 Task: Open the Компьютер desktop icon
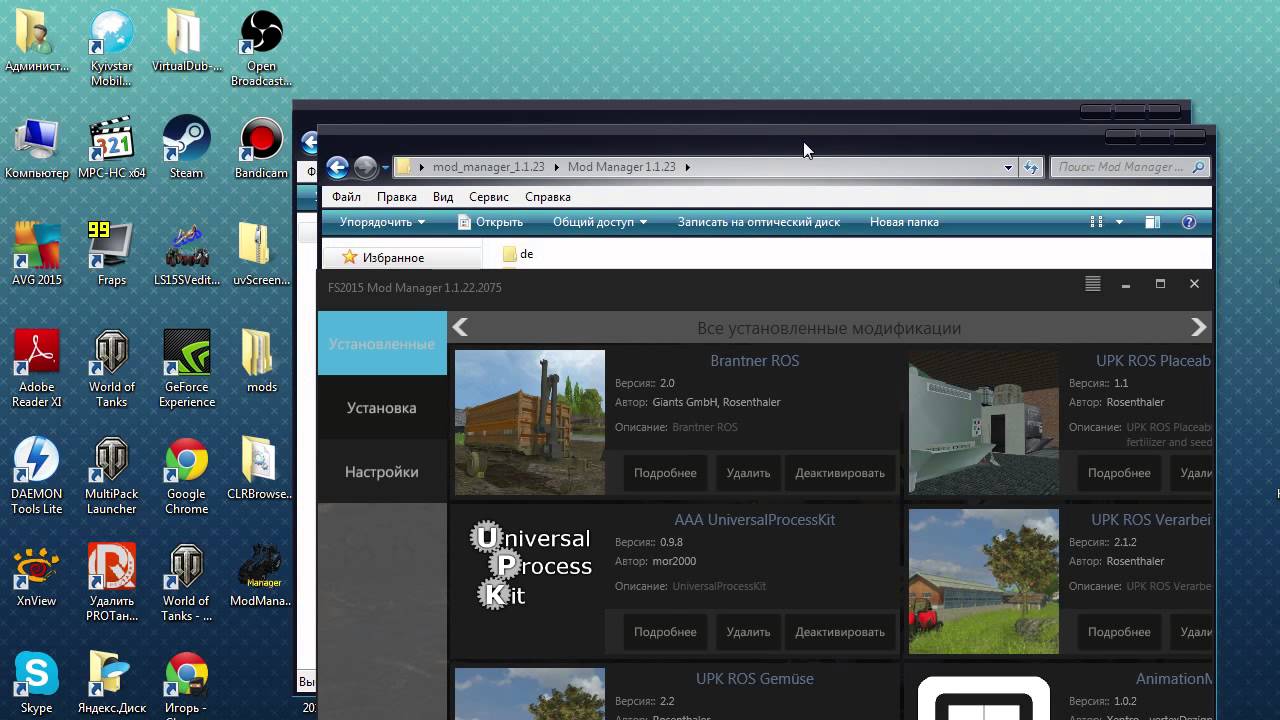point(37,147)
